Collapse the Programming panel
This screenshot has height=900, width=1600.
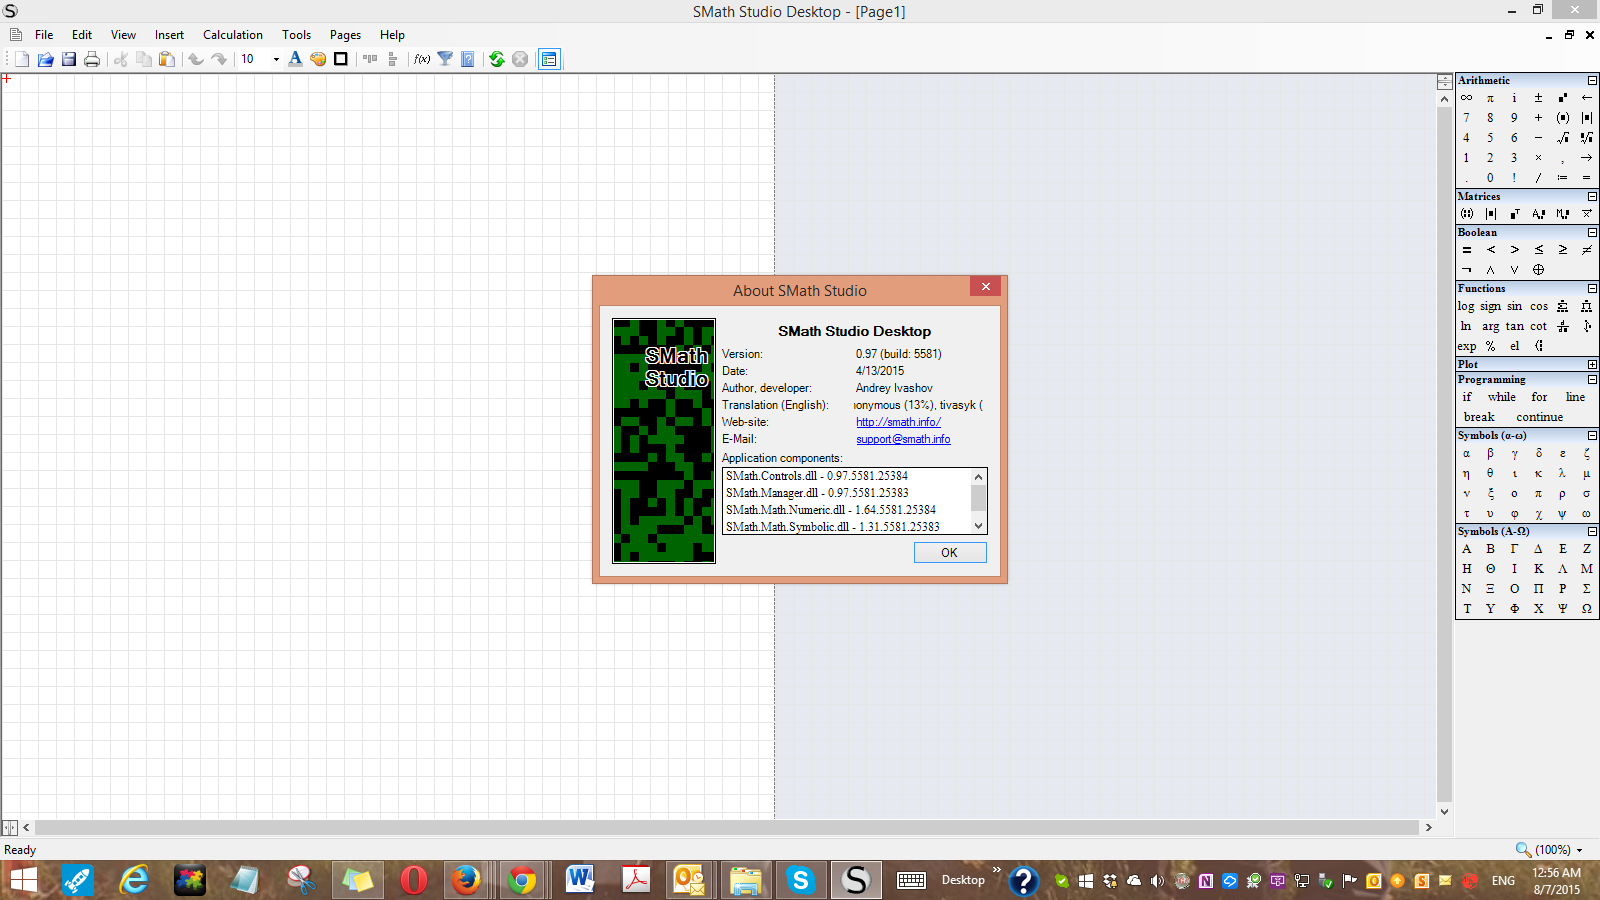pos(1592,380)
